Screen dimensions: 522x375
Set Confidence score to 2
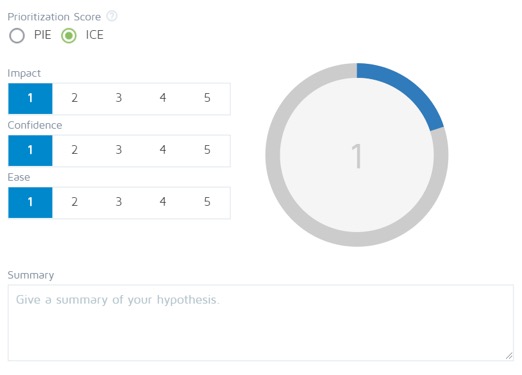[x=75, y=151]
